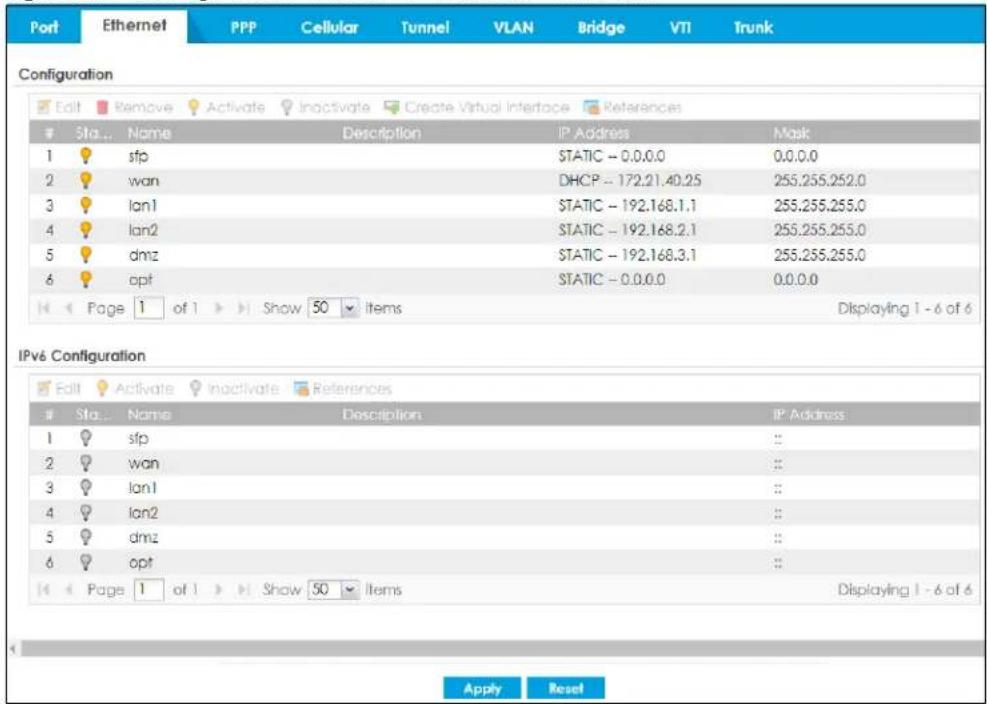Go to next page in IPv6 pager

click(x=218, y=590)
